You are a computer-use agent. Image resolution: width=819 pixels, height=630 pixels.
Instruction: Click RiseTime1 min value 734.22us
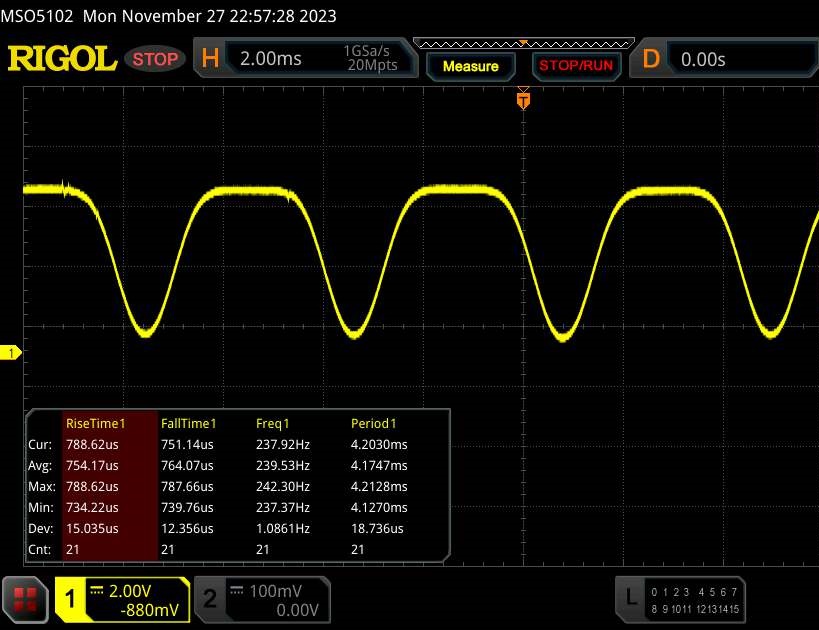[x=92, y=507]
